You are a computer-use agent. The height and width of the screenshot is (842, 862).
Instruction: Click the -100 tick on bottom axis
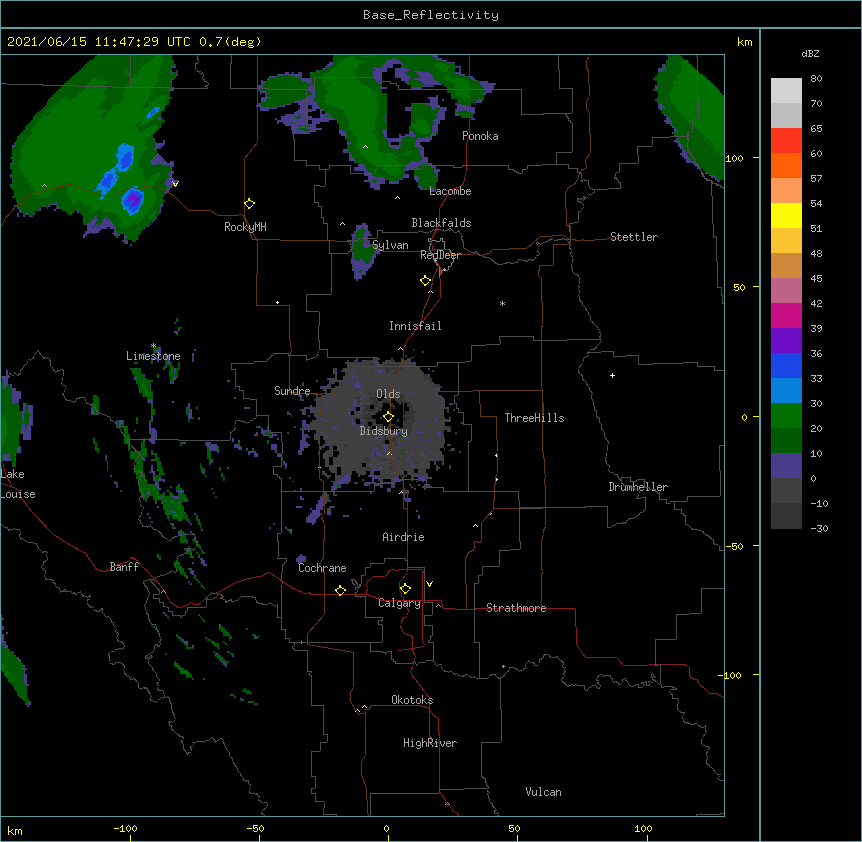coord(125,828)
